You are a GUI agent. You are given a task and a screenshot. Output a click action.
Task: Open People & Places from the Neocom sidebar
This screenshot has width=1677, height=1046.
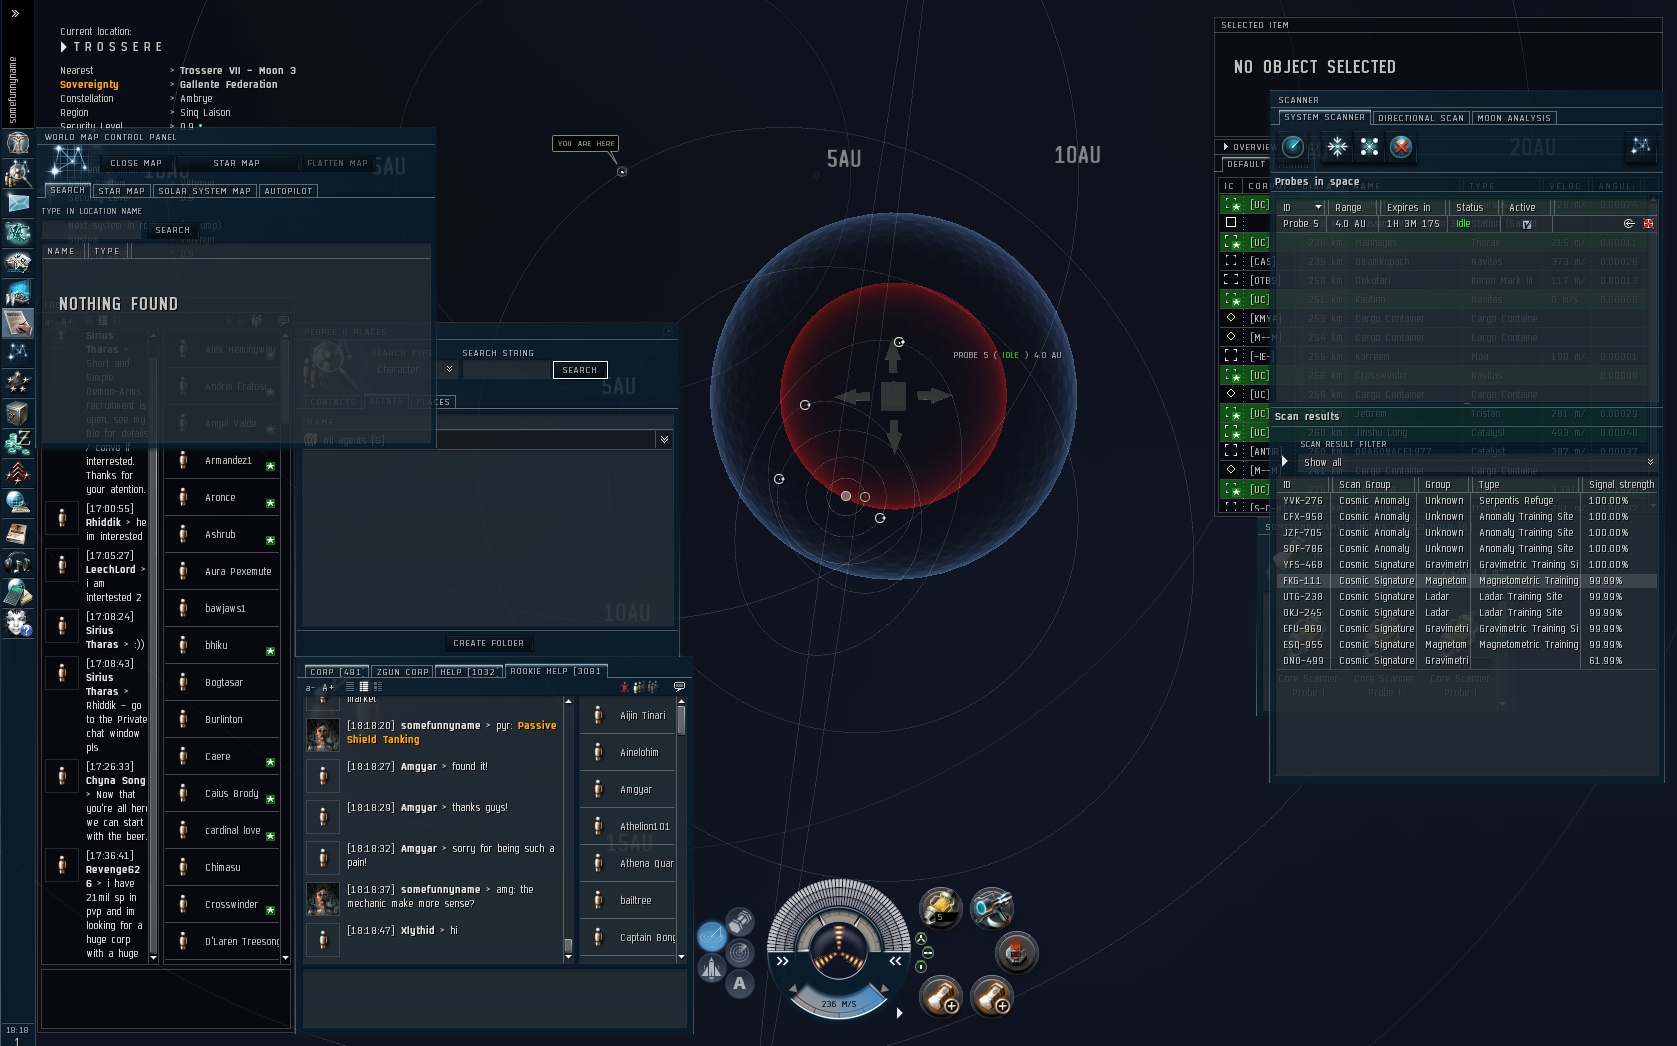point(17,172)
